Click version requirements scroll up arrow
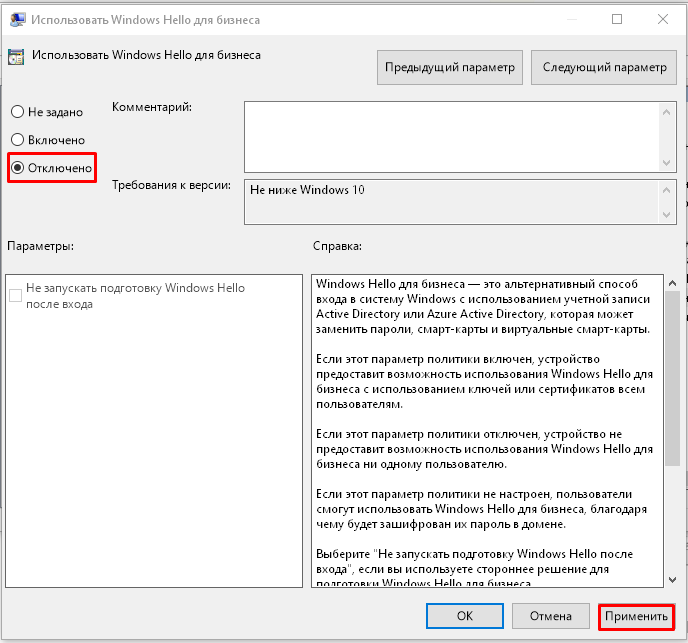This screenshot has width=688, height=643. pos(666,190)
